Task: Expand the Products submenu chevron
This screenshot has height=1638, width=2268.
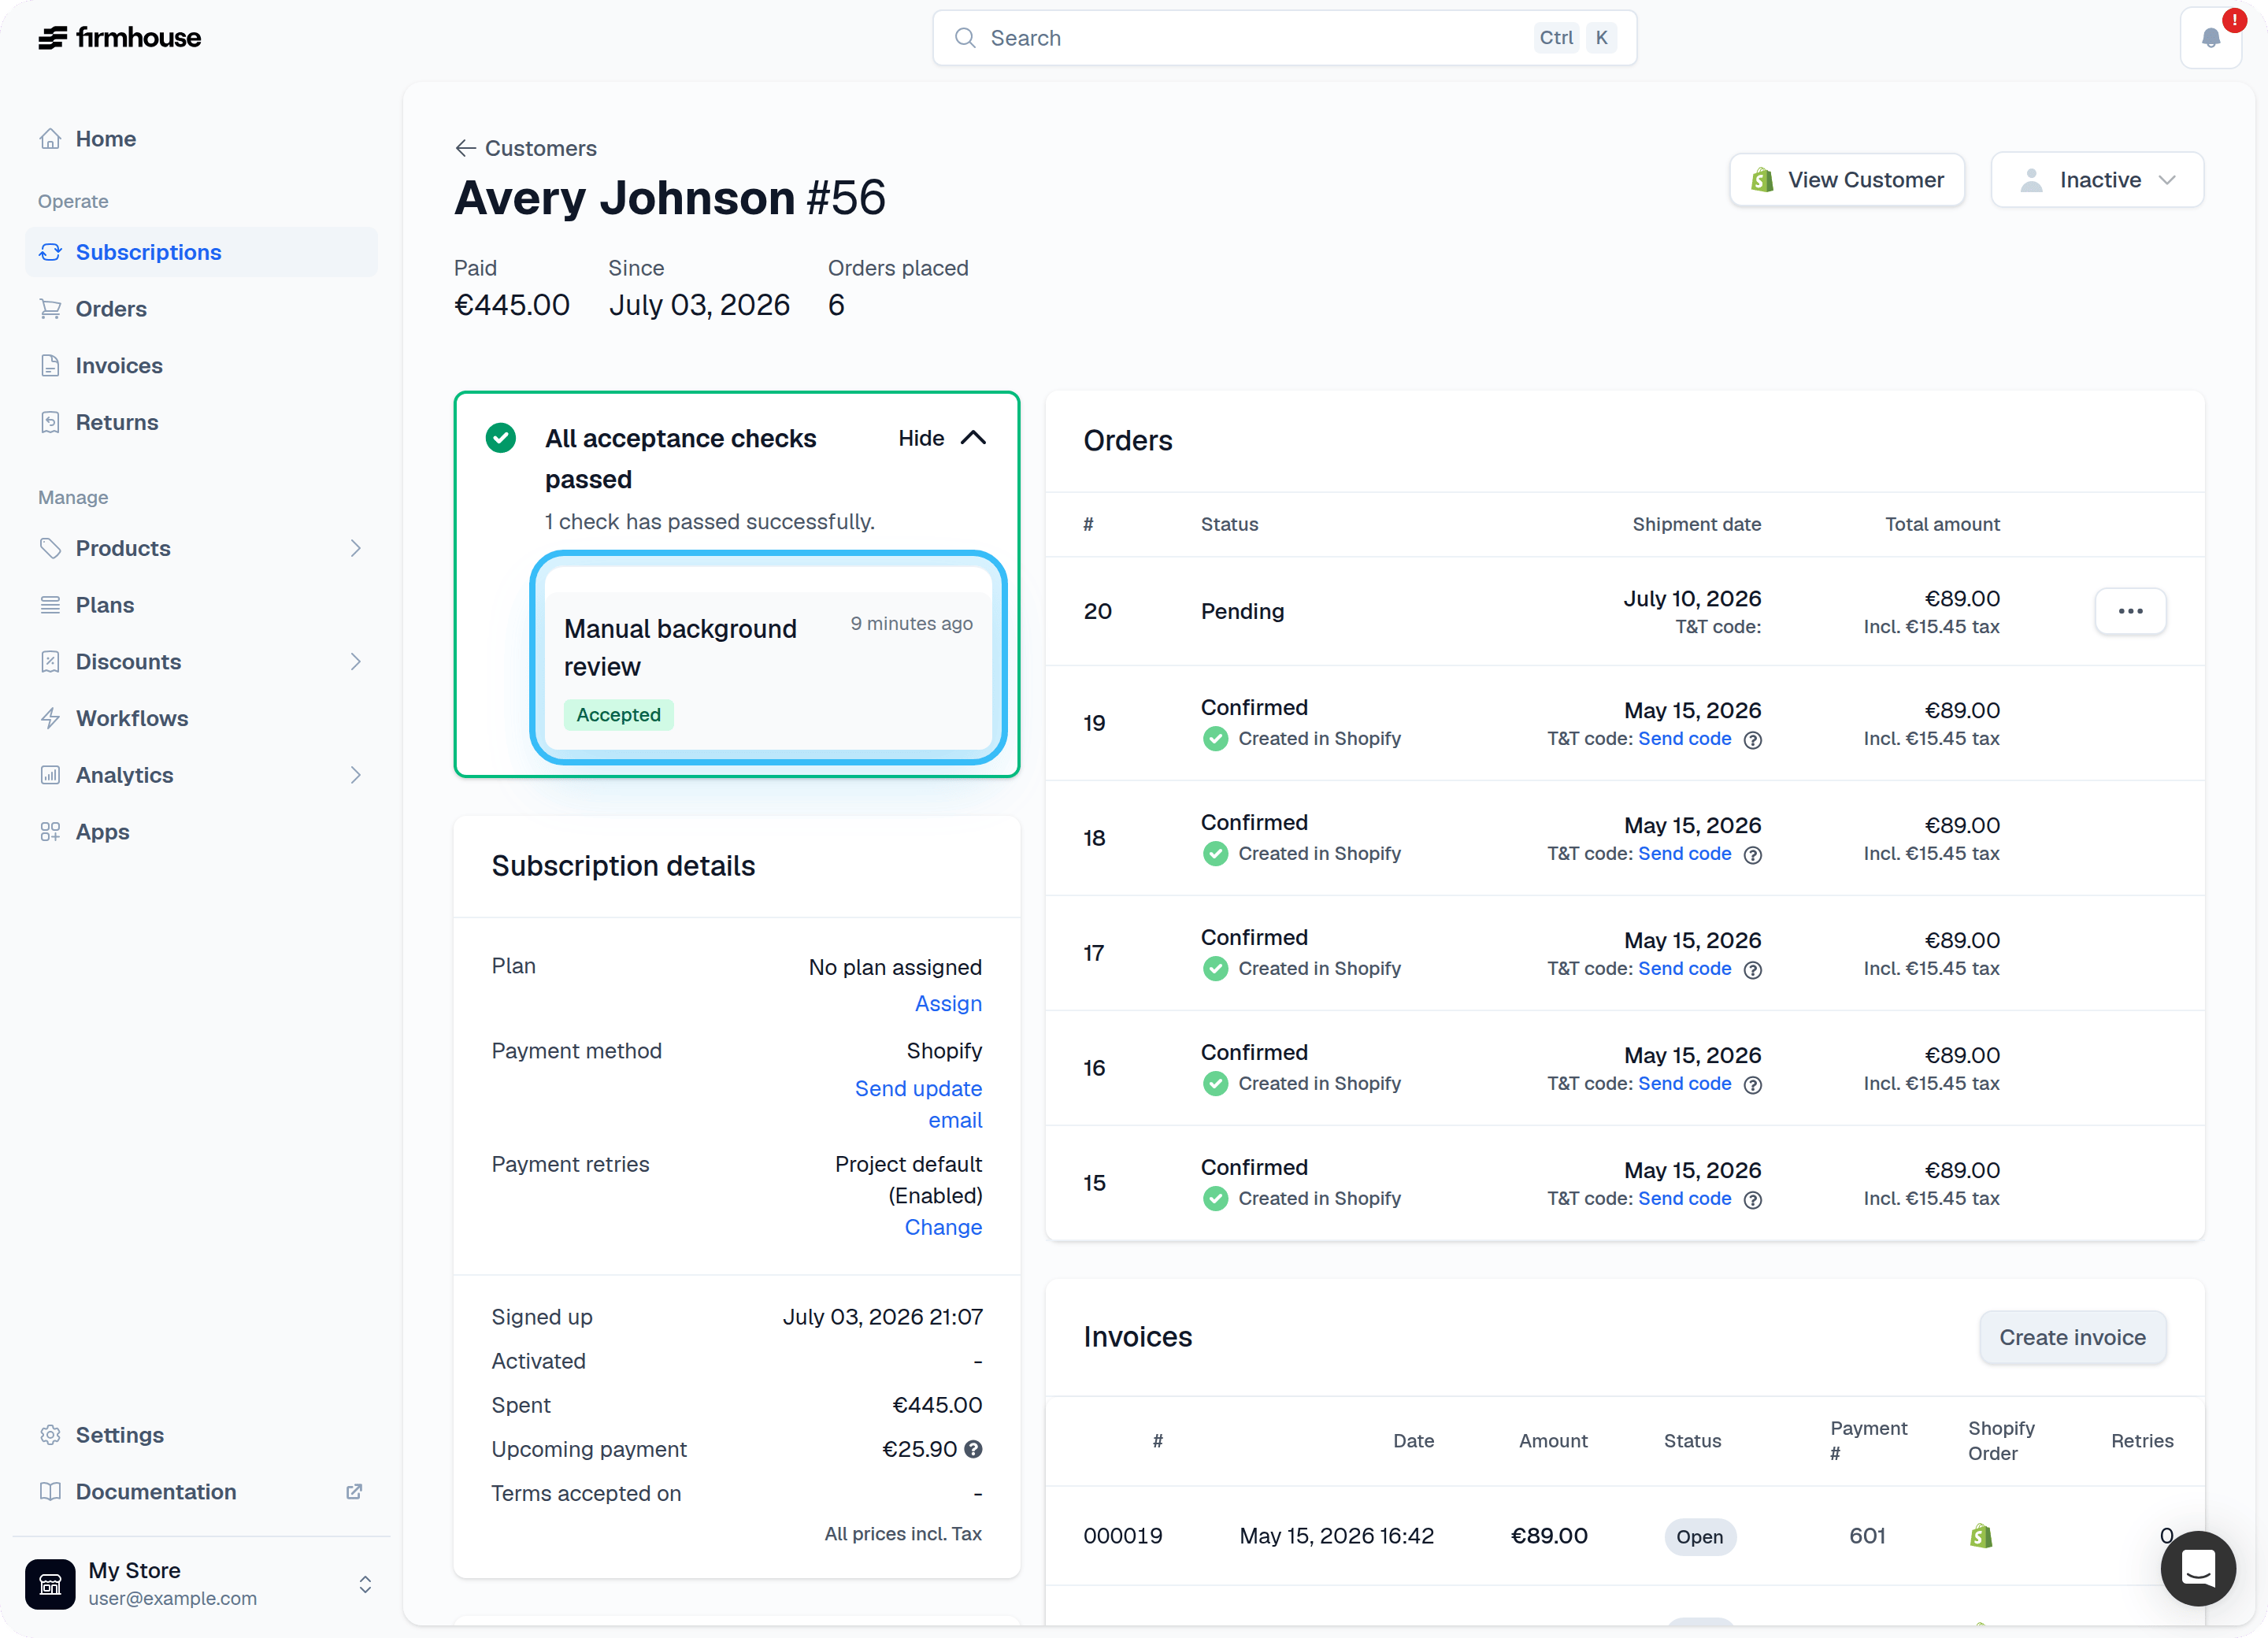Action: click(x=355, y=548)
